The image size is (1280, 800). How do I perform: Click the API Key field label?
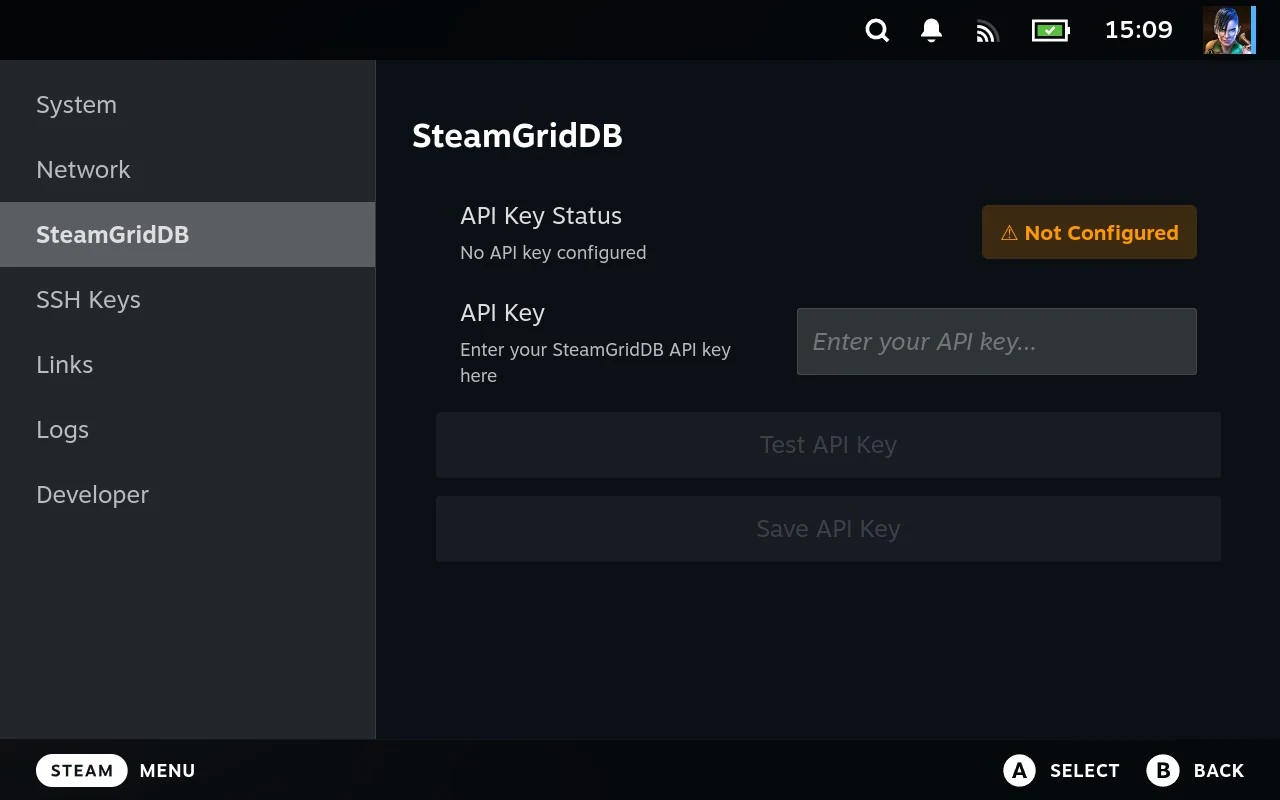502,313
